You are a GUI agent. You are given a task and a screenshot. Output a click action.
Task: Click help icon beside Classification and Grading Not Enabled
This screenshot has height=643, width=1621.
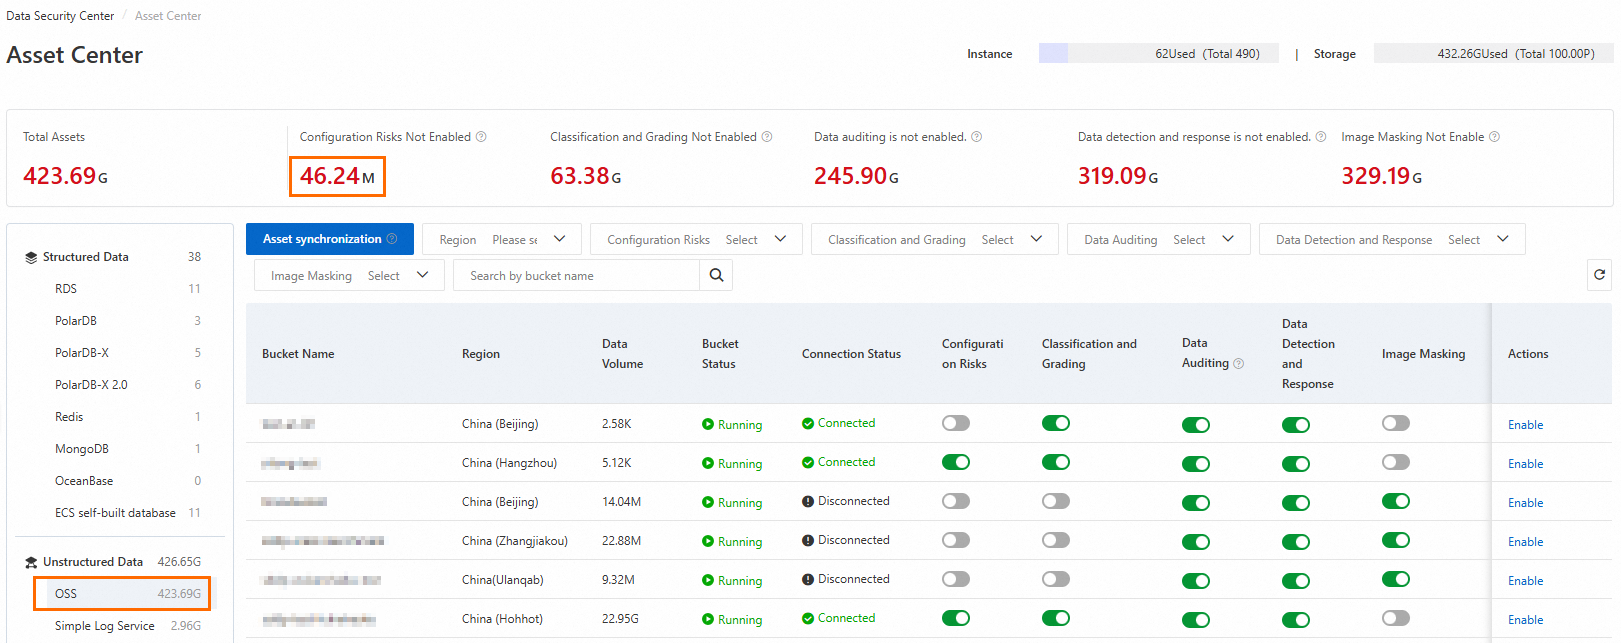click(x=767, y=137)
